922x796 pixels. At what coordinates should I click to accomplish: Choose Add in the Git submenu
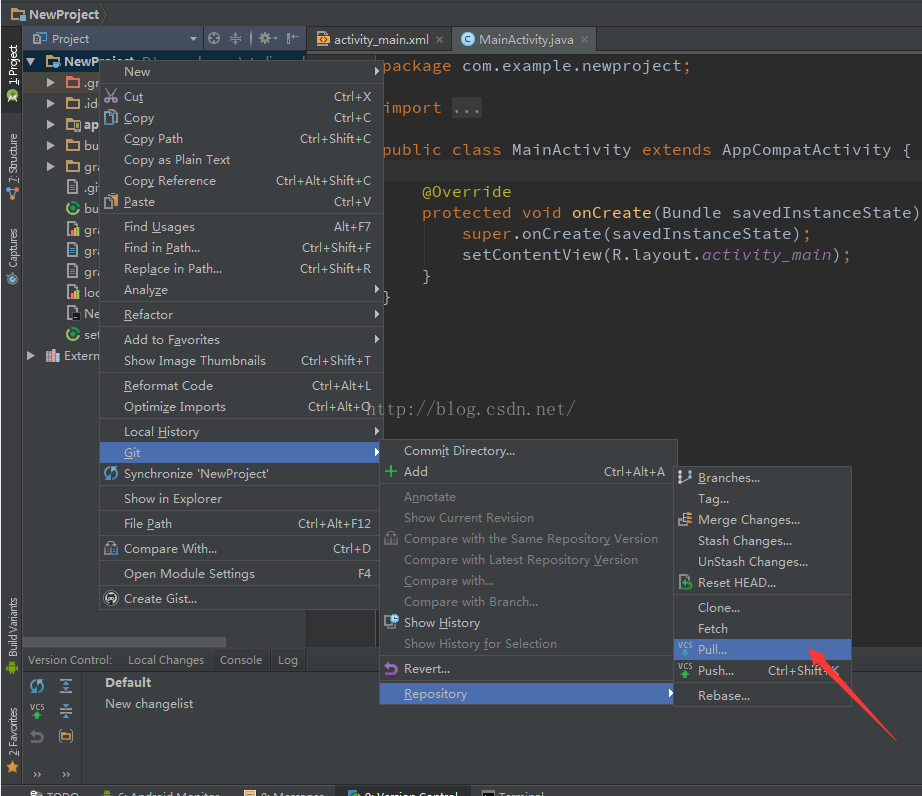pos(529,471)
